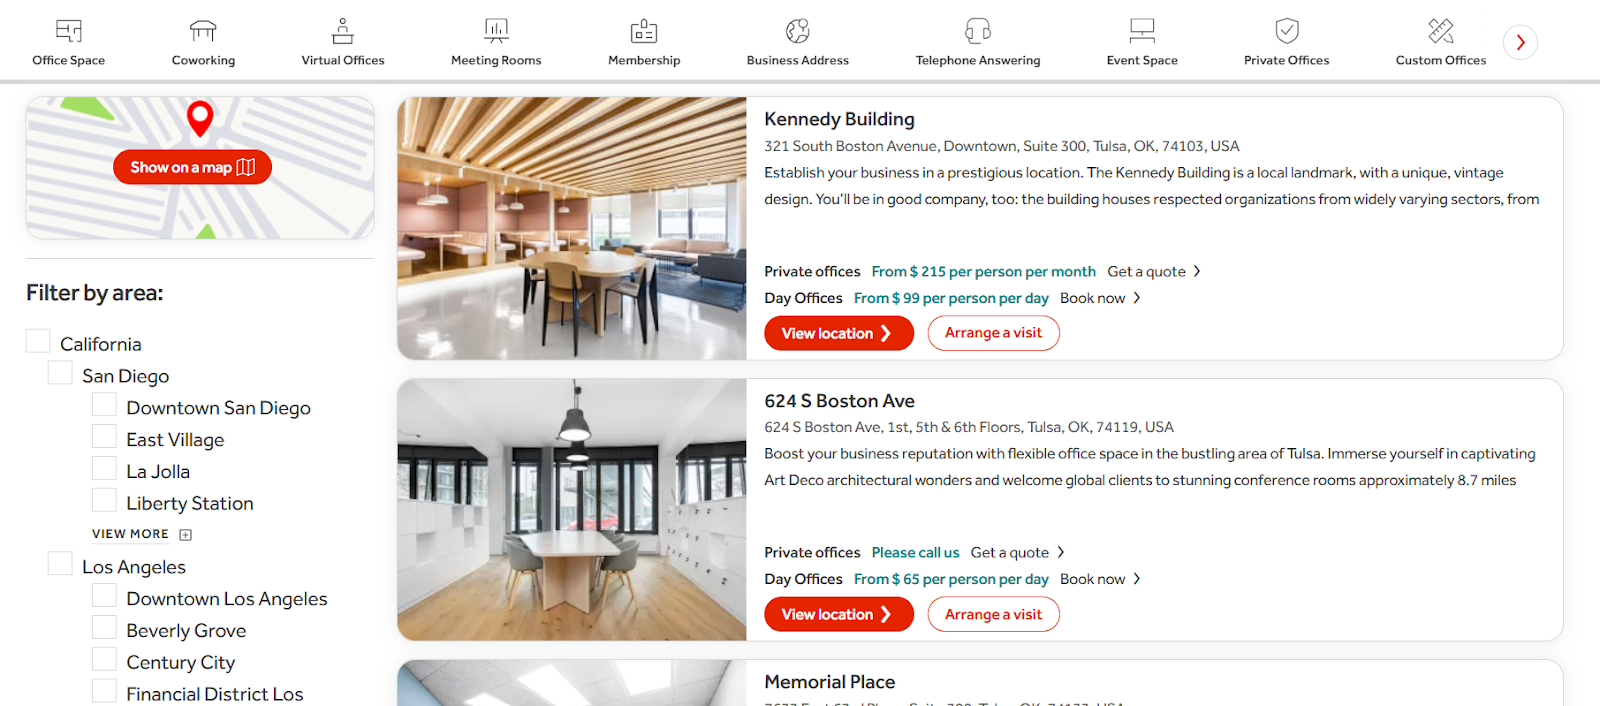Open the Kennedy Building interior photo
This screenshot has height=706, width=1600.
[572, 228]
